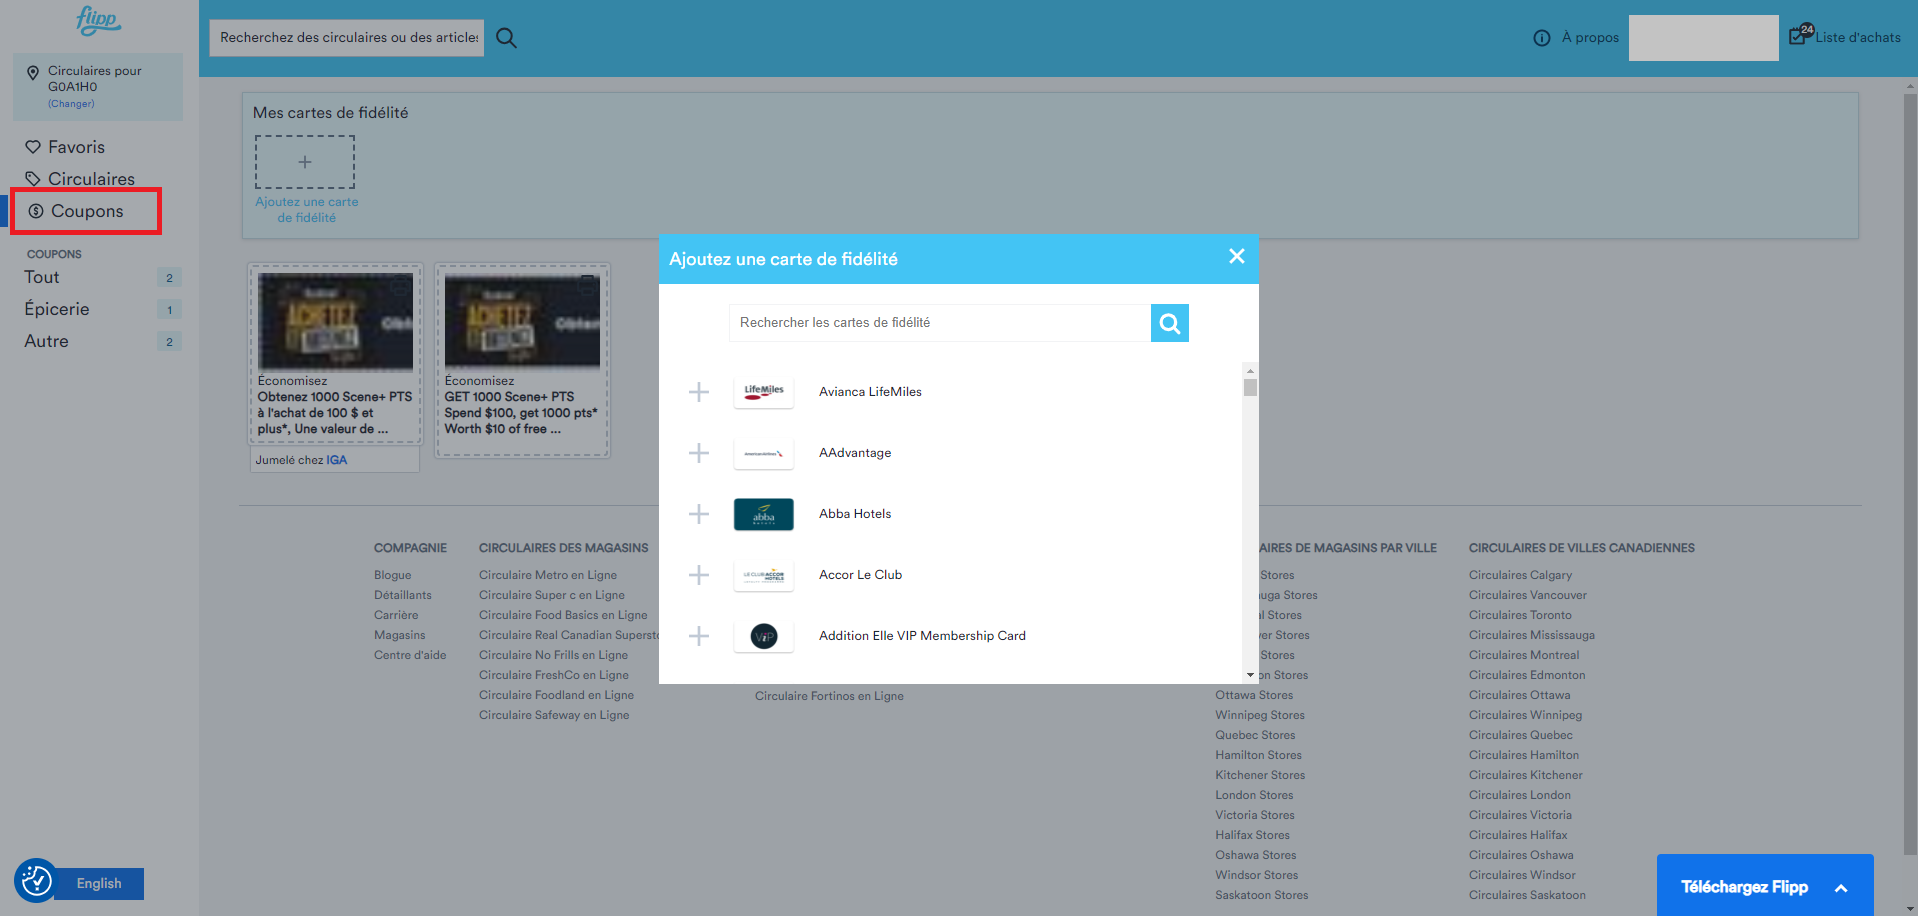This screenshot has height=916, width=1918.
Task: Click the info icon beside À propos
Action: point(1541,38)
